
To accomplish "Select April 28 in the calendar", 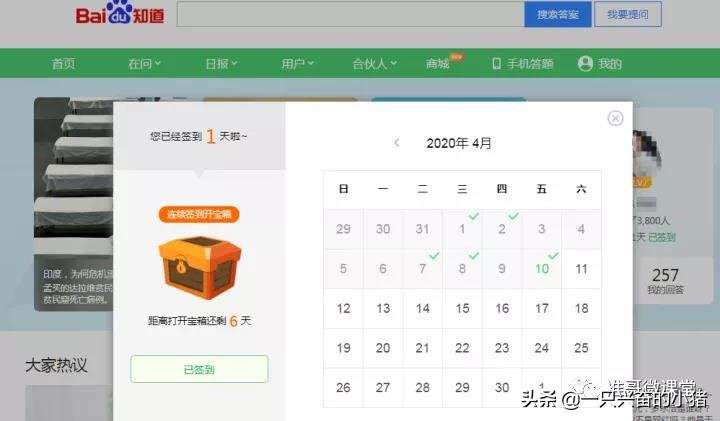I will coord(422,387).
